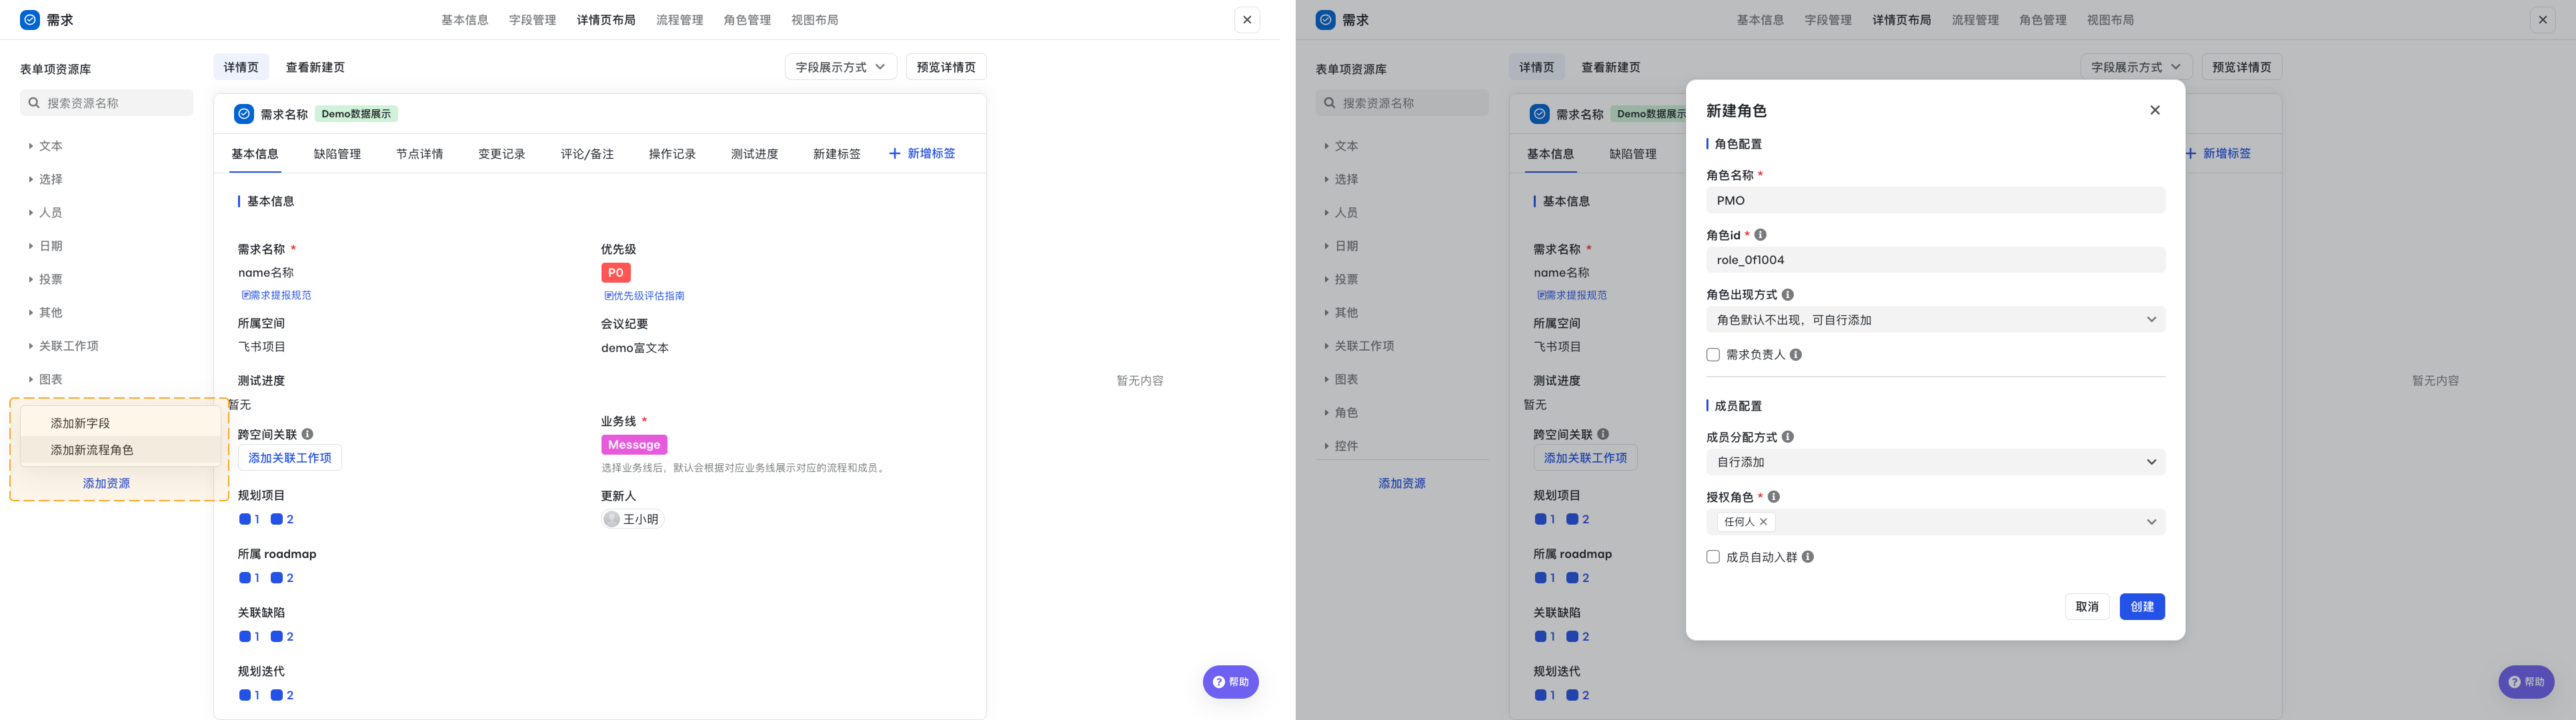This screenshot has height=720, width=2576.
Task: Click 新增标签 in the undimmed window
Action: (922, 154)
